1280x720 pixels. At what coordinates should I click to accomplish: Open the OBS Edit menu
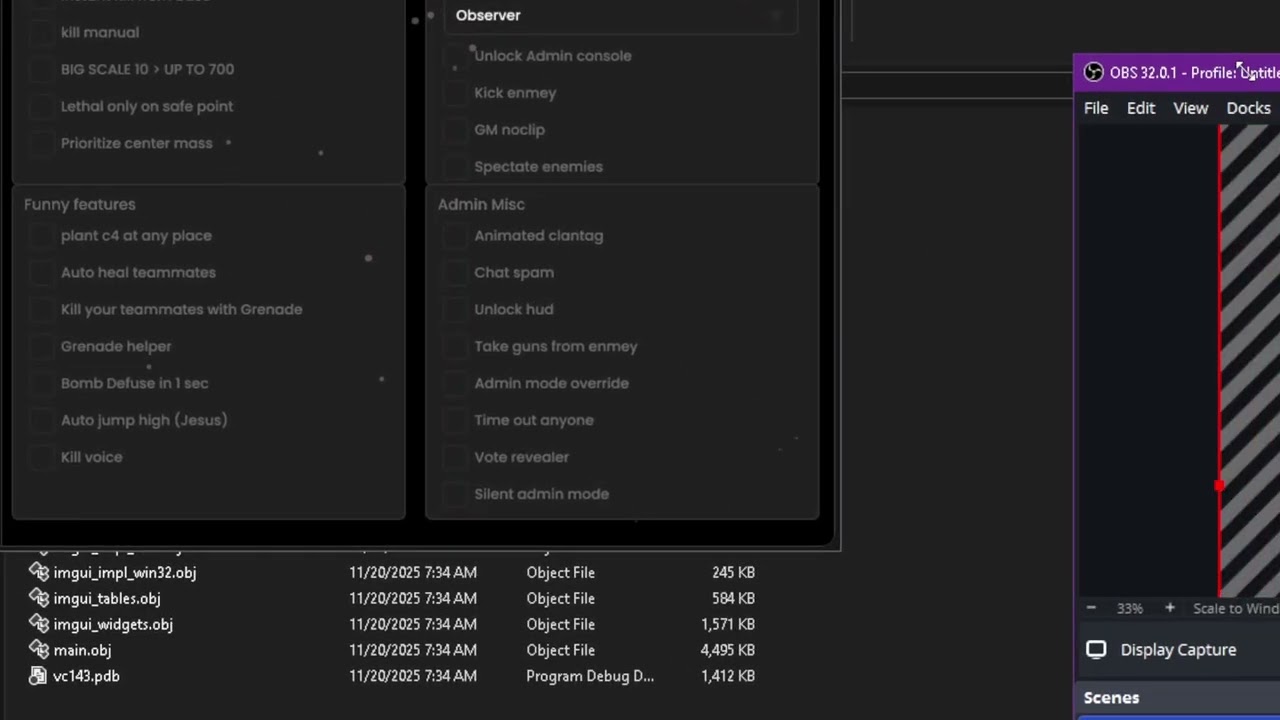(1141, 108)
